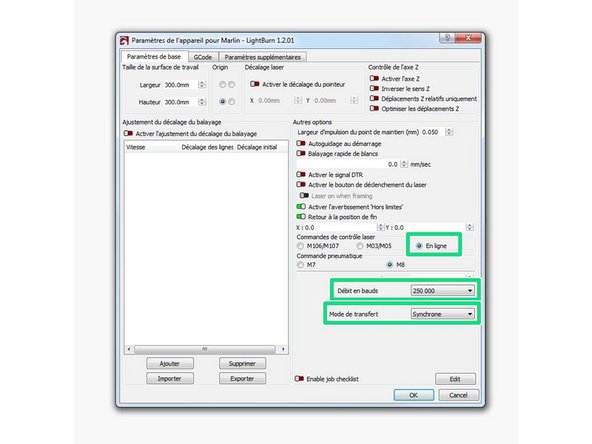The image size is (592, 444).
Task: Click the table's right scroll arrow
Action: (283, 349)
